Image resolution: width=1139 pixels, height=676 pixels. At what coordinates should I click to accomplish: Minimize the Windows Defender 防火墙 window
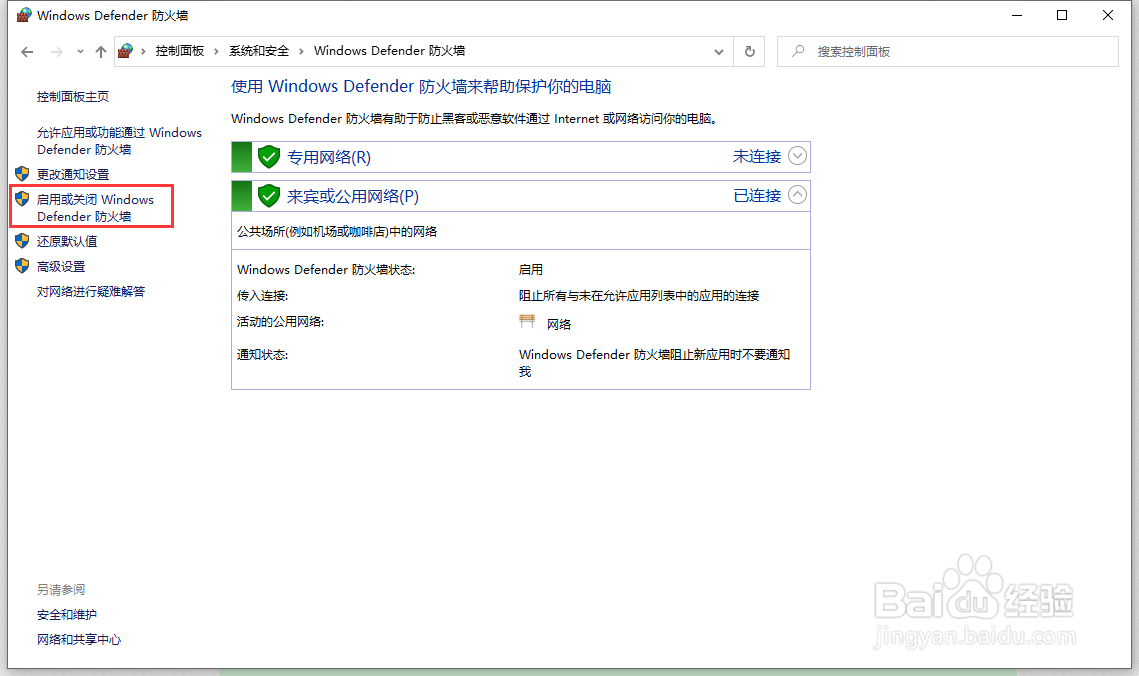tap(1017, 15)
